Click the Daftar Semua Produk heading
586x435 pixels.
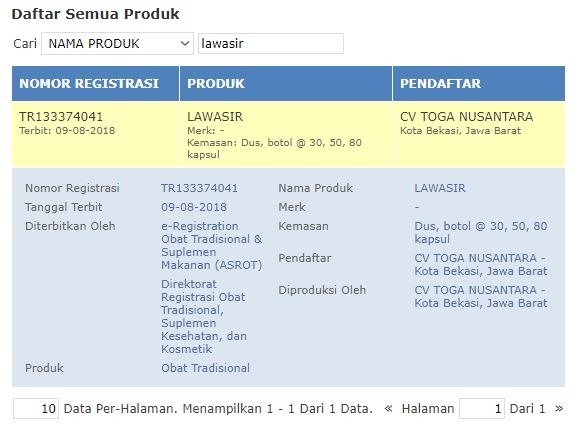(96, 14)
